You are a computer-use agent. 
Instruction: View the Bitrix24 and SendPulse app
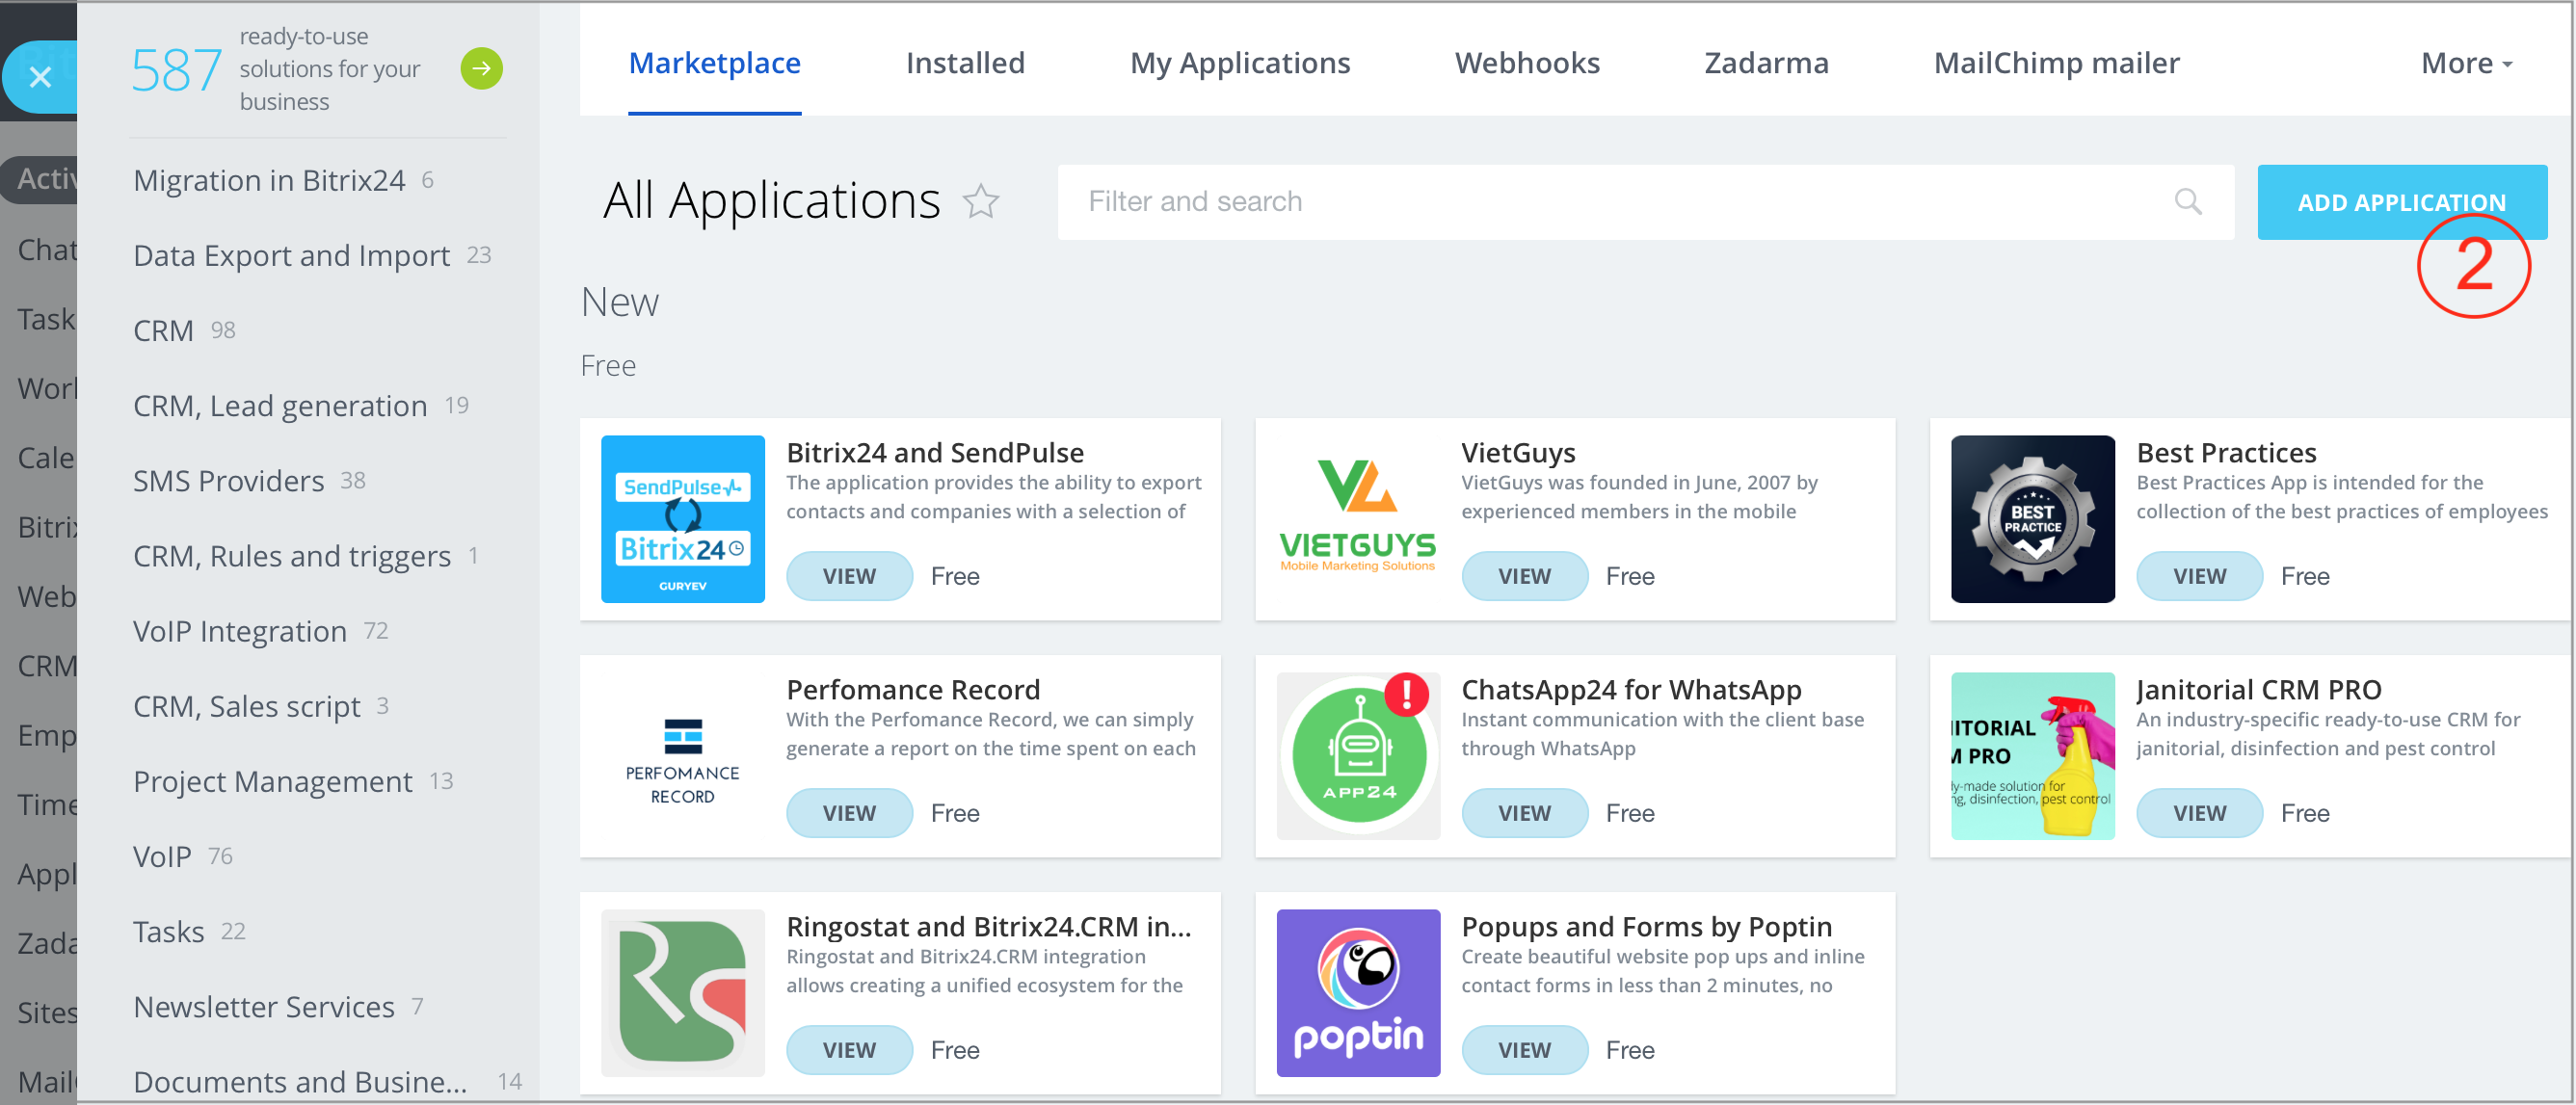[849, 576]
